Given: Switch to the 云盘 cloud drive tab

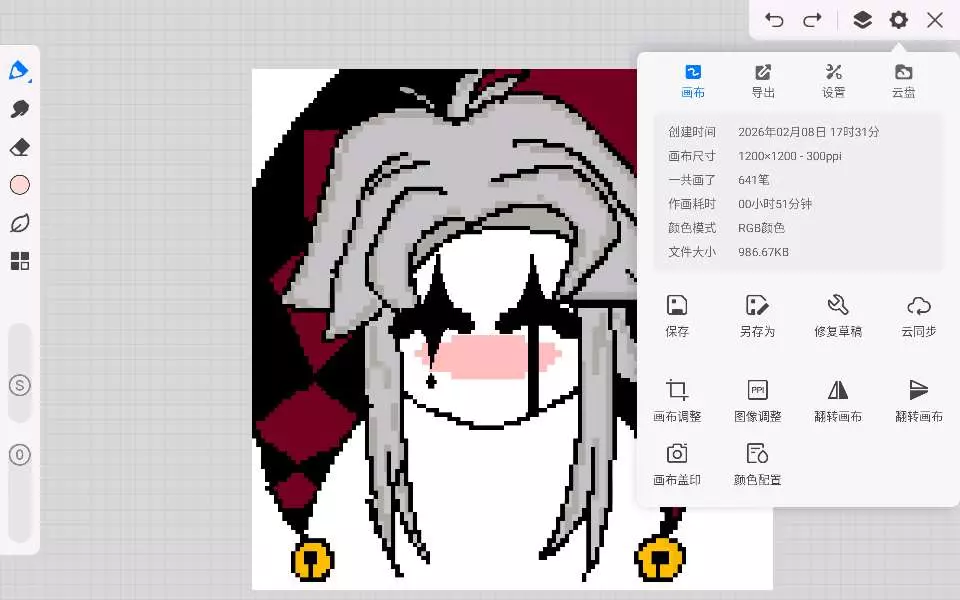Looking at the screenshot, I should pos(903,81).
